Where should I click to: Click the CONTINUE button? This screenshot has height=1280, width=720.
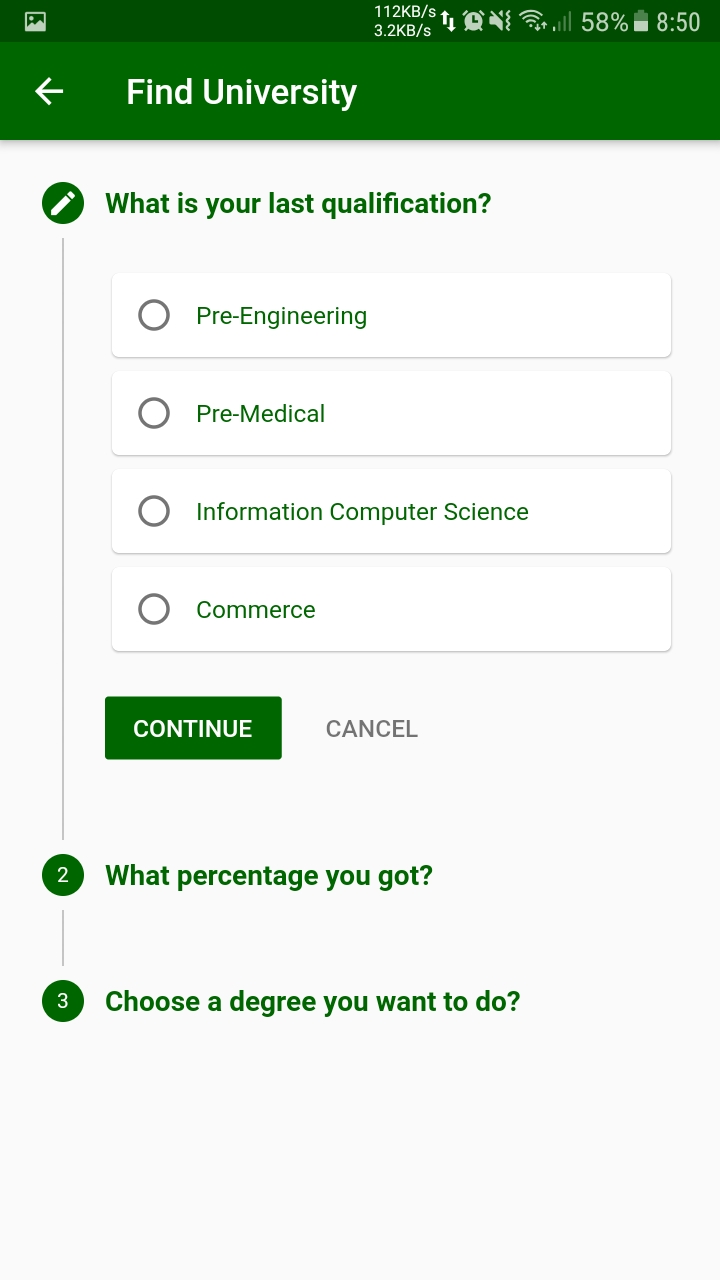pos(193,728)
